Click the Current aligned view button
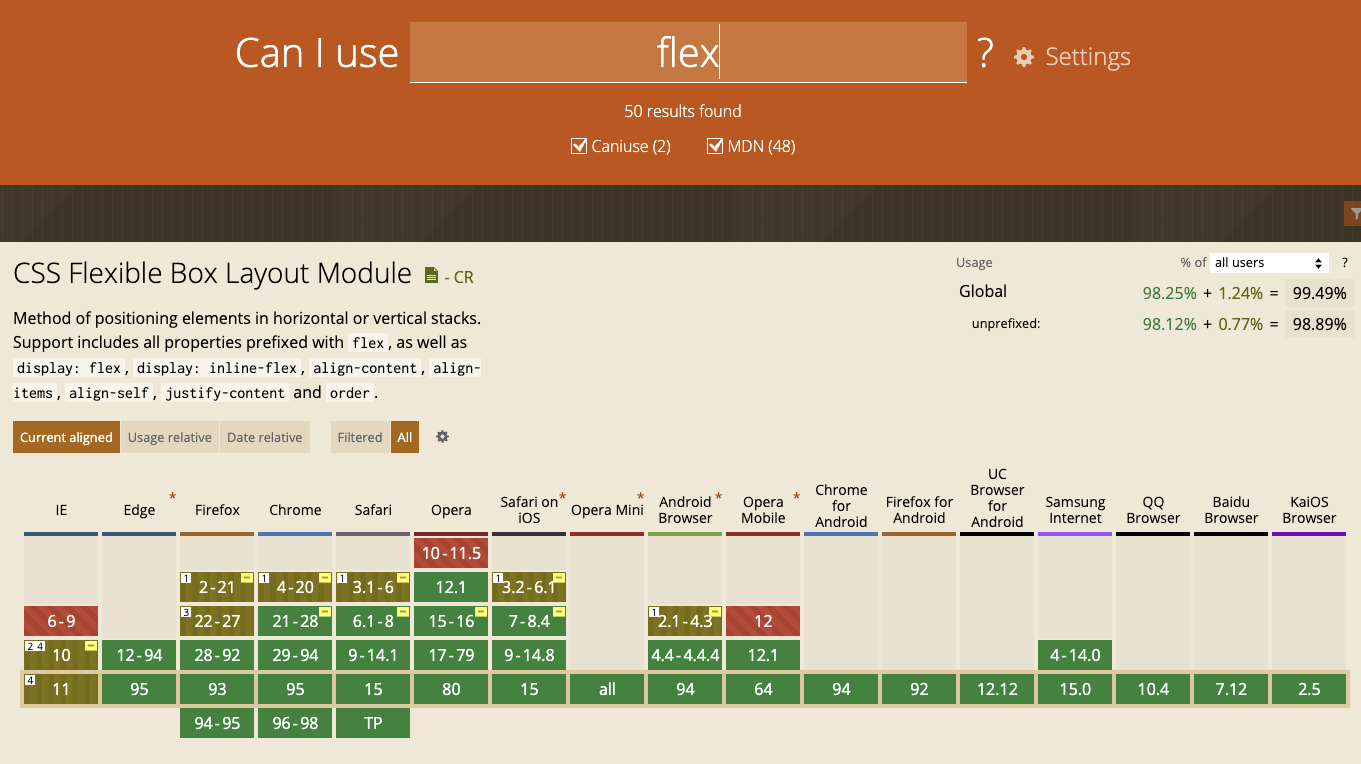The height and width of the screenshot is (764, 1361). pyautogui.click(x=65, y=437)
